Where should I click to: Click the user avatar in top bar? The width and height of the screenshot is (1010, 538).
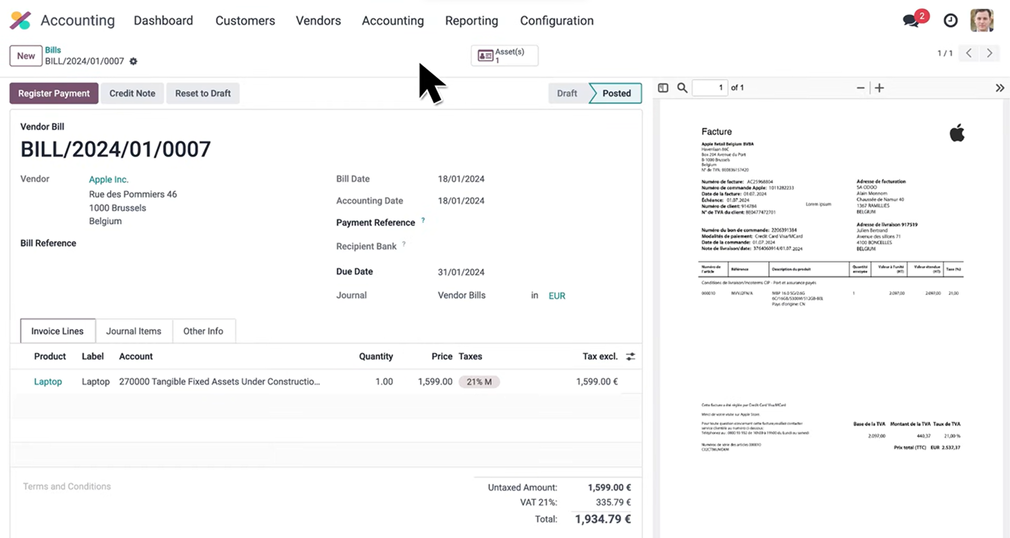pos(982,20)
